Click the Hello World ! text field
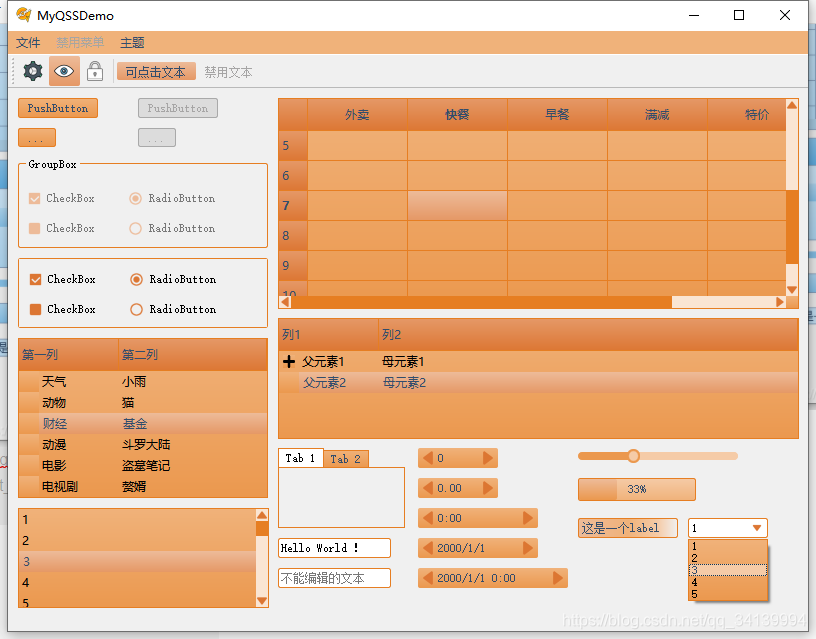 [334, 548]
